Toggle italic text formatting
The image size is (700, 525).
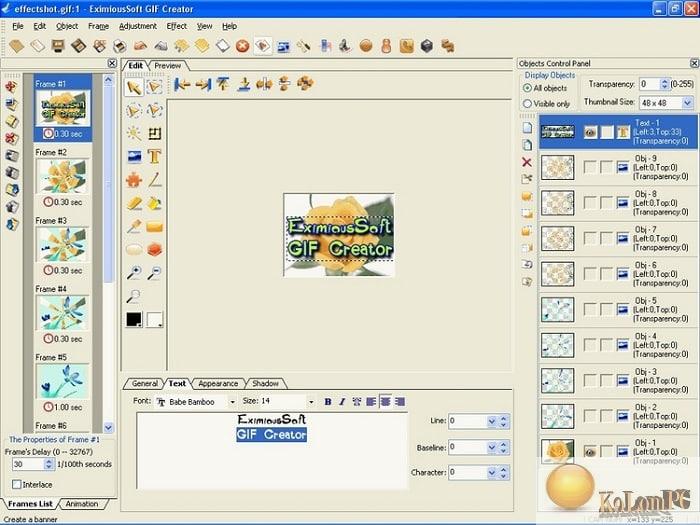click(342, 402)
